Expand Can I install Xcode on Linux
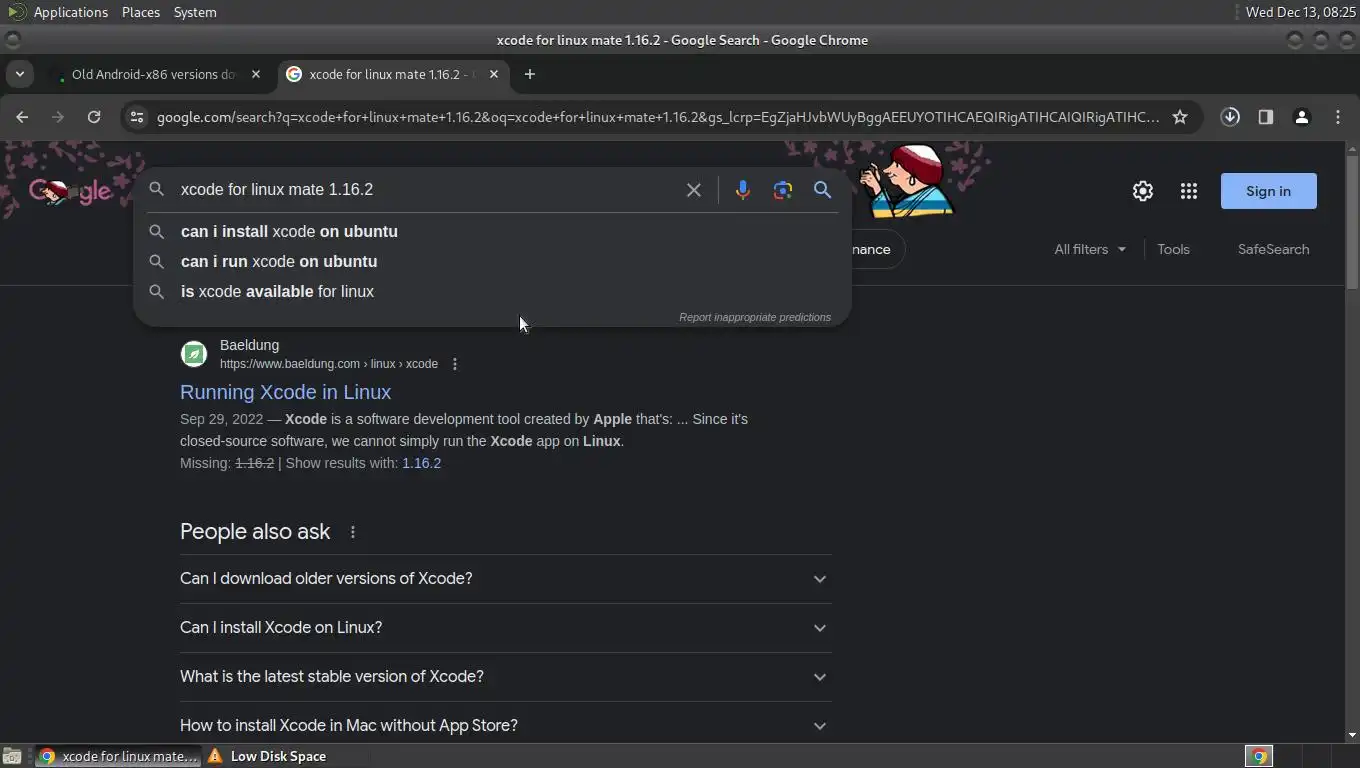This screenshot has height=768, width=1360. click(505, 628)
